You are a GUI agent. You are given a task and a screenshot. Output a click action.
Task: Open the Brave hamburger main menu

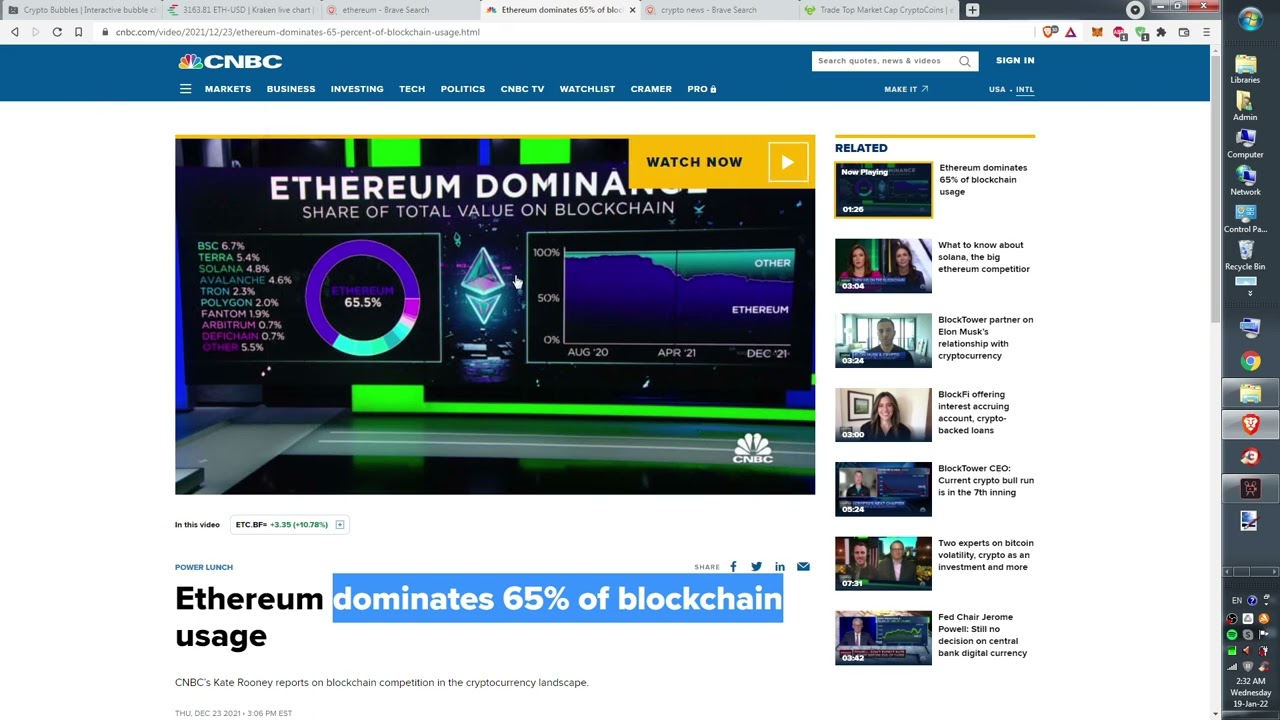coord(1206,32)
